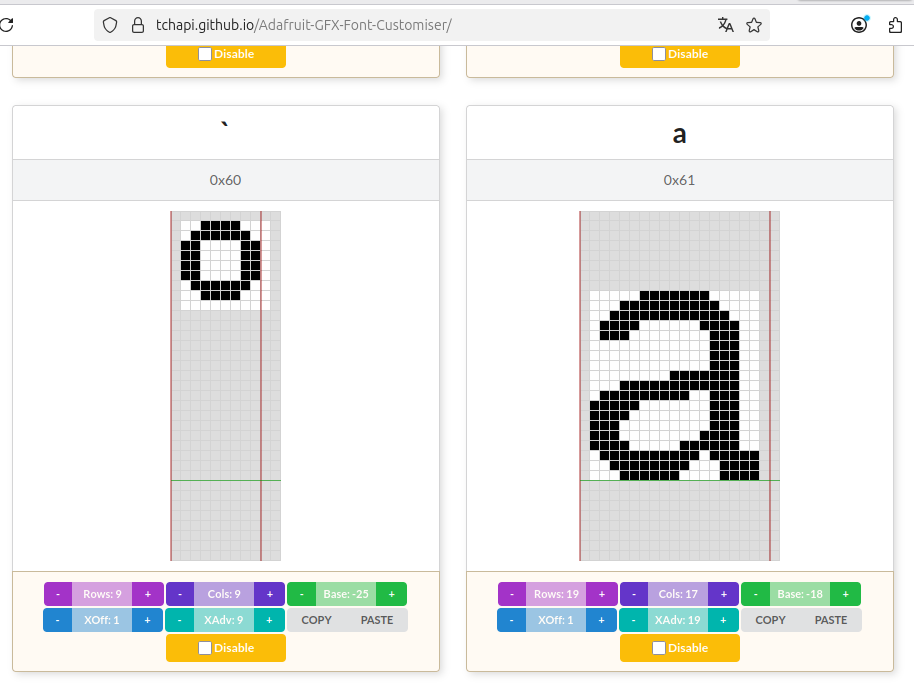Increase Base value for glyph 'a'
The height and width of the screenshot is (685, 914).
845,594
